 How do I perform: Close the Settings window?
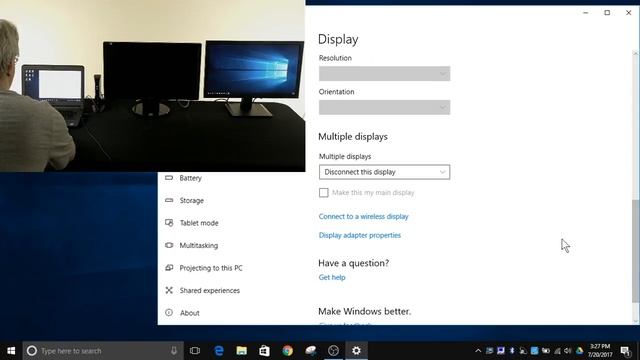click(x=629, y=13)
